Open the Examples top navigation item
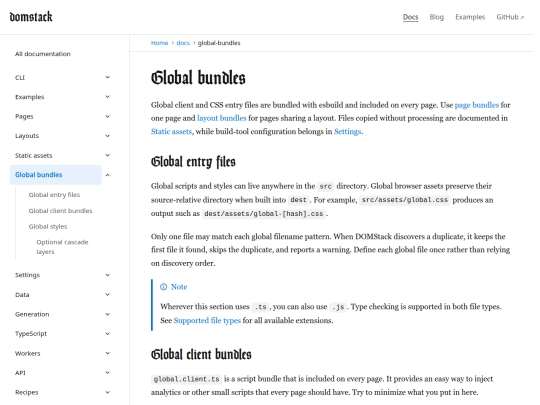540x405 pixels. 470,17
